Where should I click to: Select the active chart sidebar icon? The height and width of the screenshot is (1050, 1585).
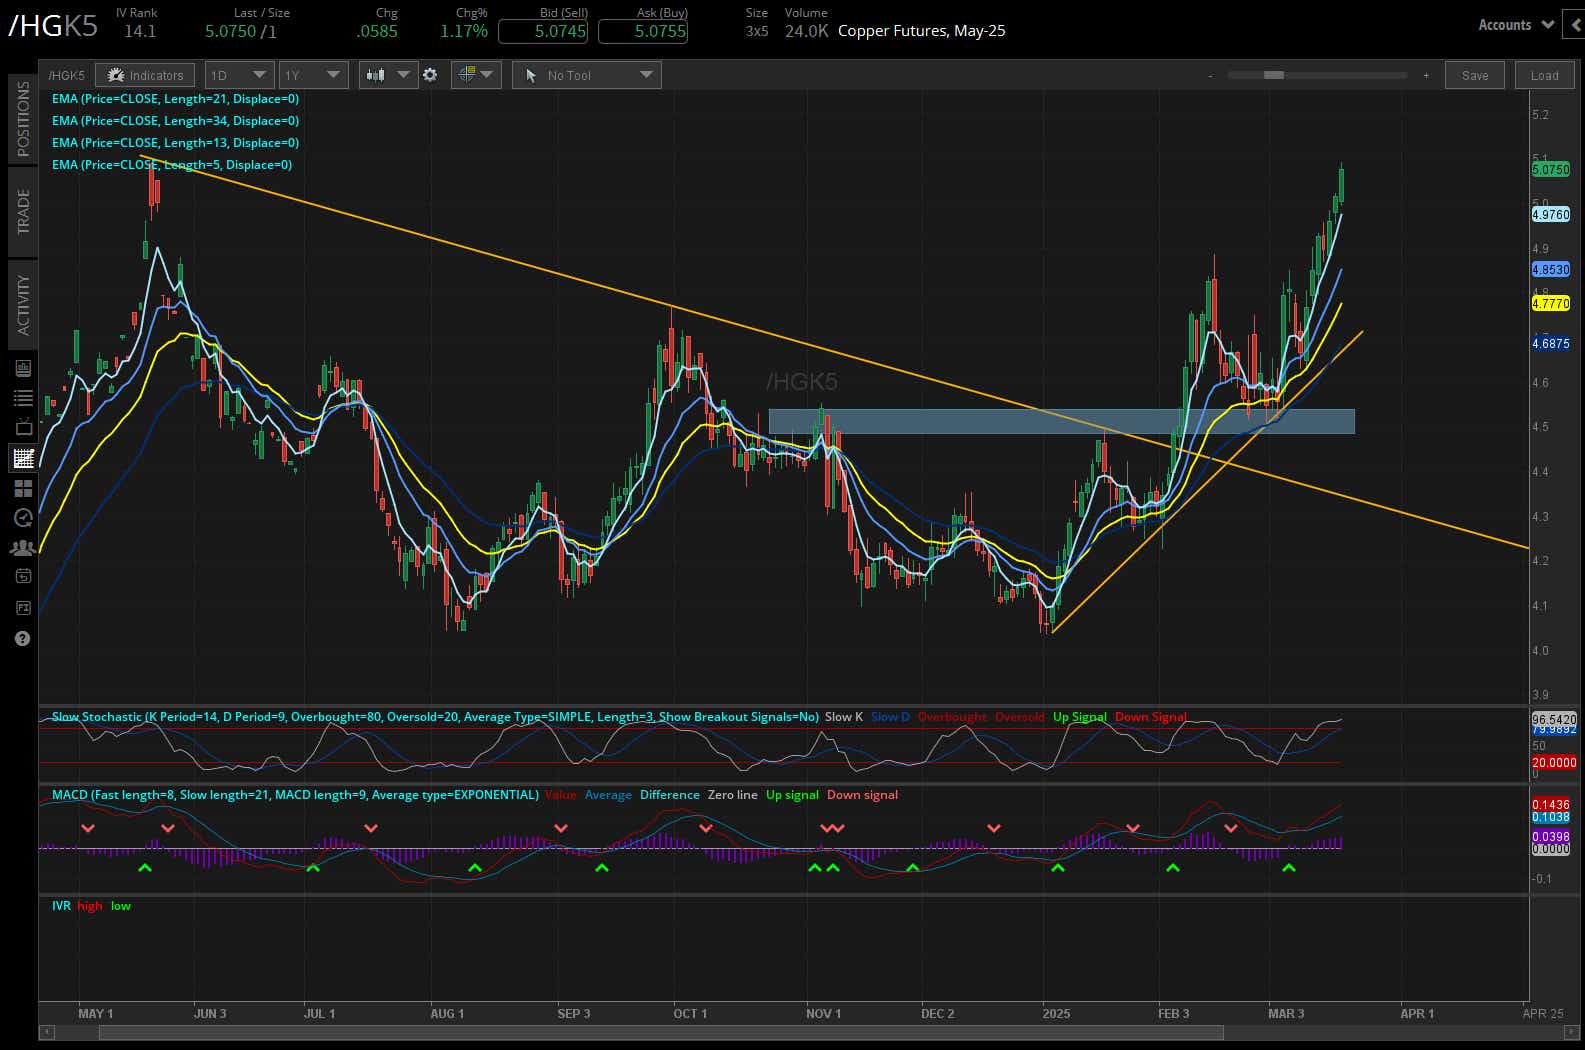point(23,458)
